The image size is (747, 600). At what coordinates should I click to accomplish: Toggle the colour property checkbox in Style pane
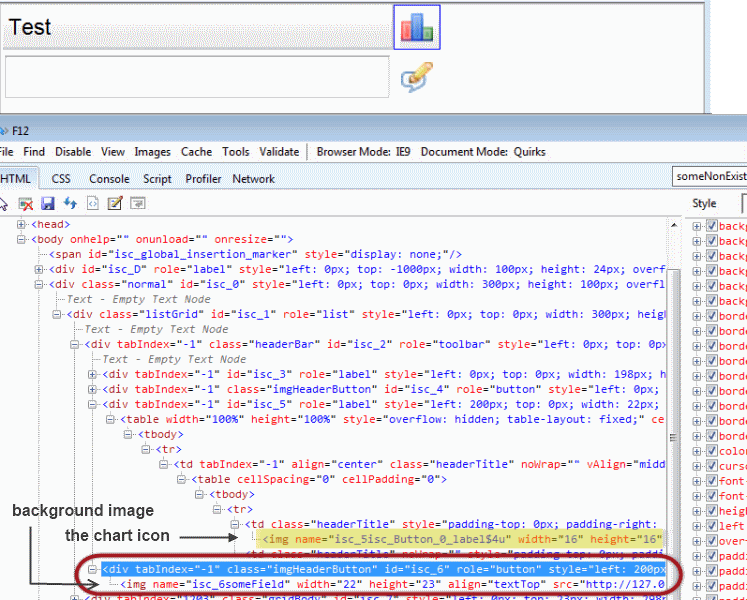[712, 451]
